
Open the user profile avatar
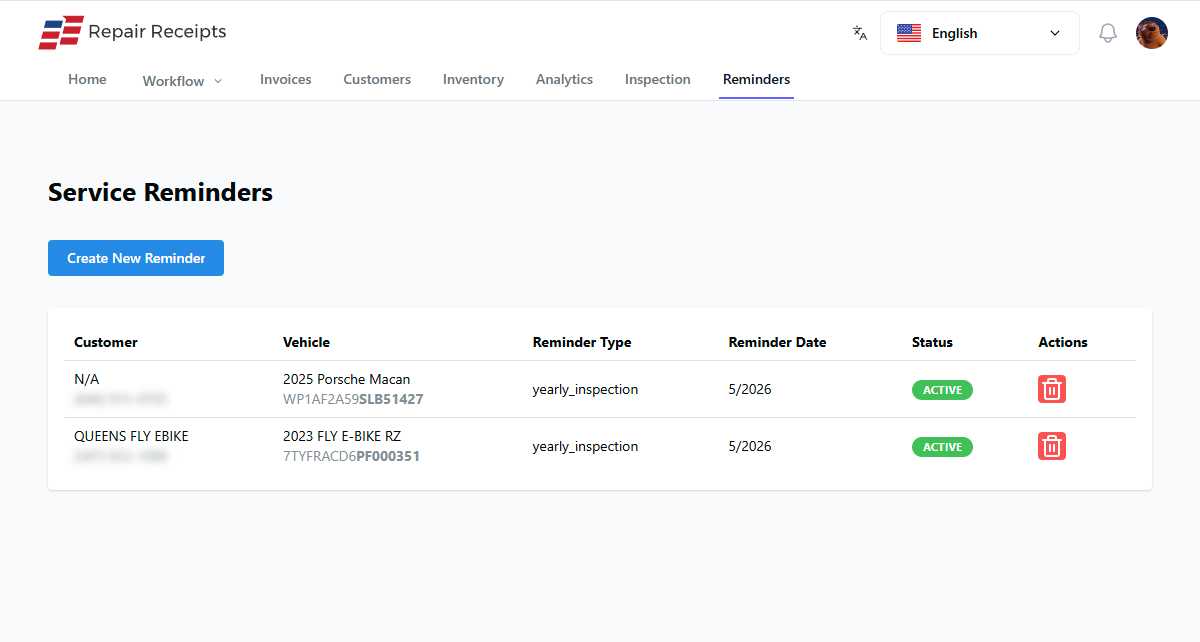point(1152,33)
